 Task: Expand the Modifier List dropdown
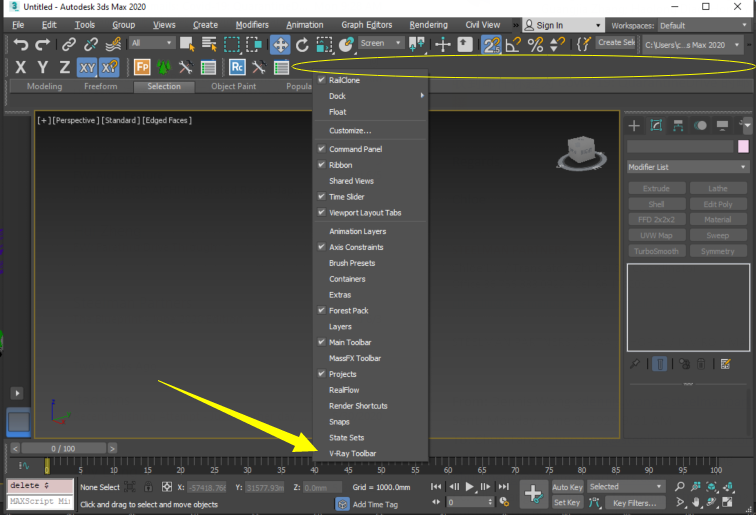pyautogui.click(x=688, y=167)
